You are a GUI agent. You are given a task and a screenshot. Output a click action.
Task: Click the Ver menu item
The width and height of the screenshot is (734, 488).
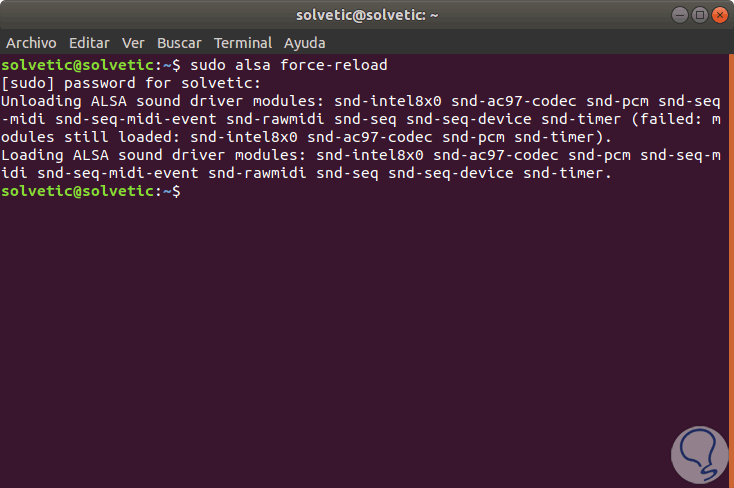coord(133,43)
